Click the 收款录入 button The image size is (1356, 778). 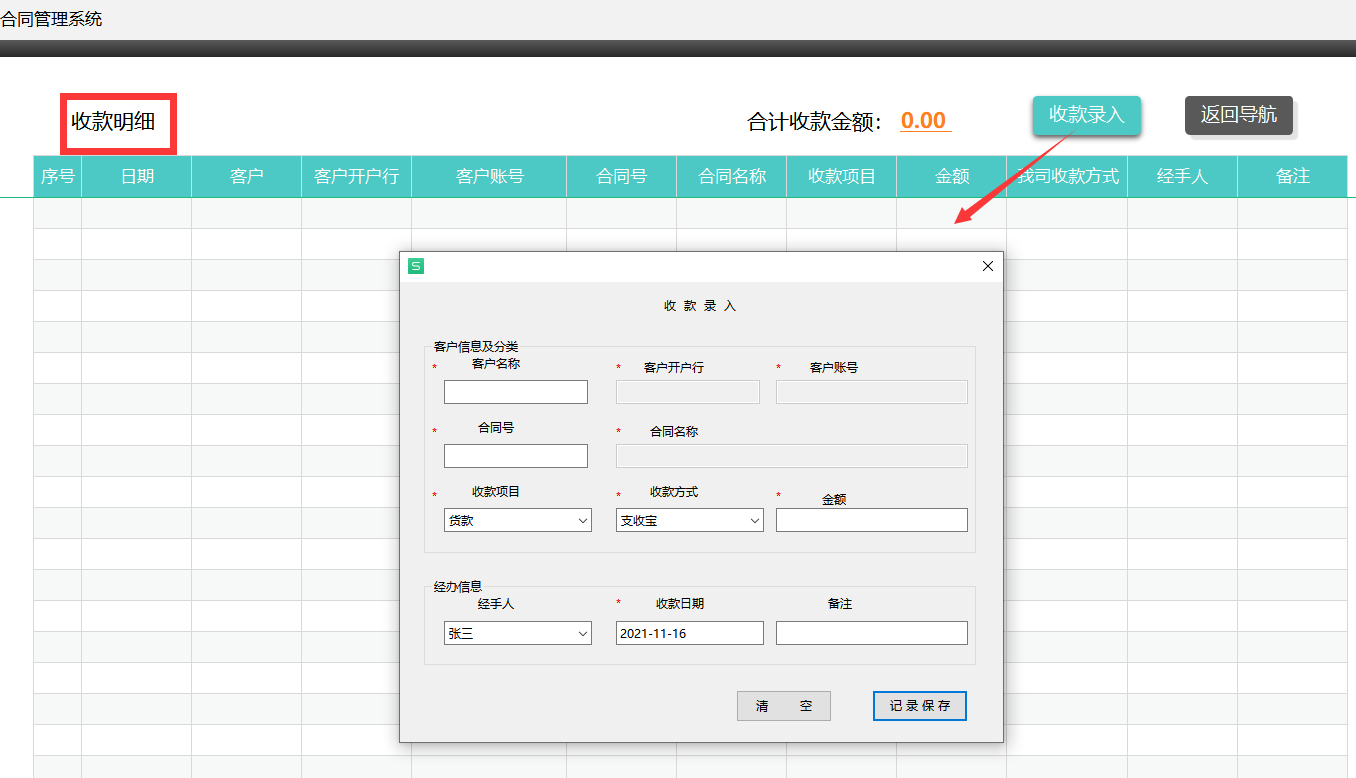1086,115
